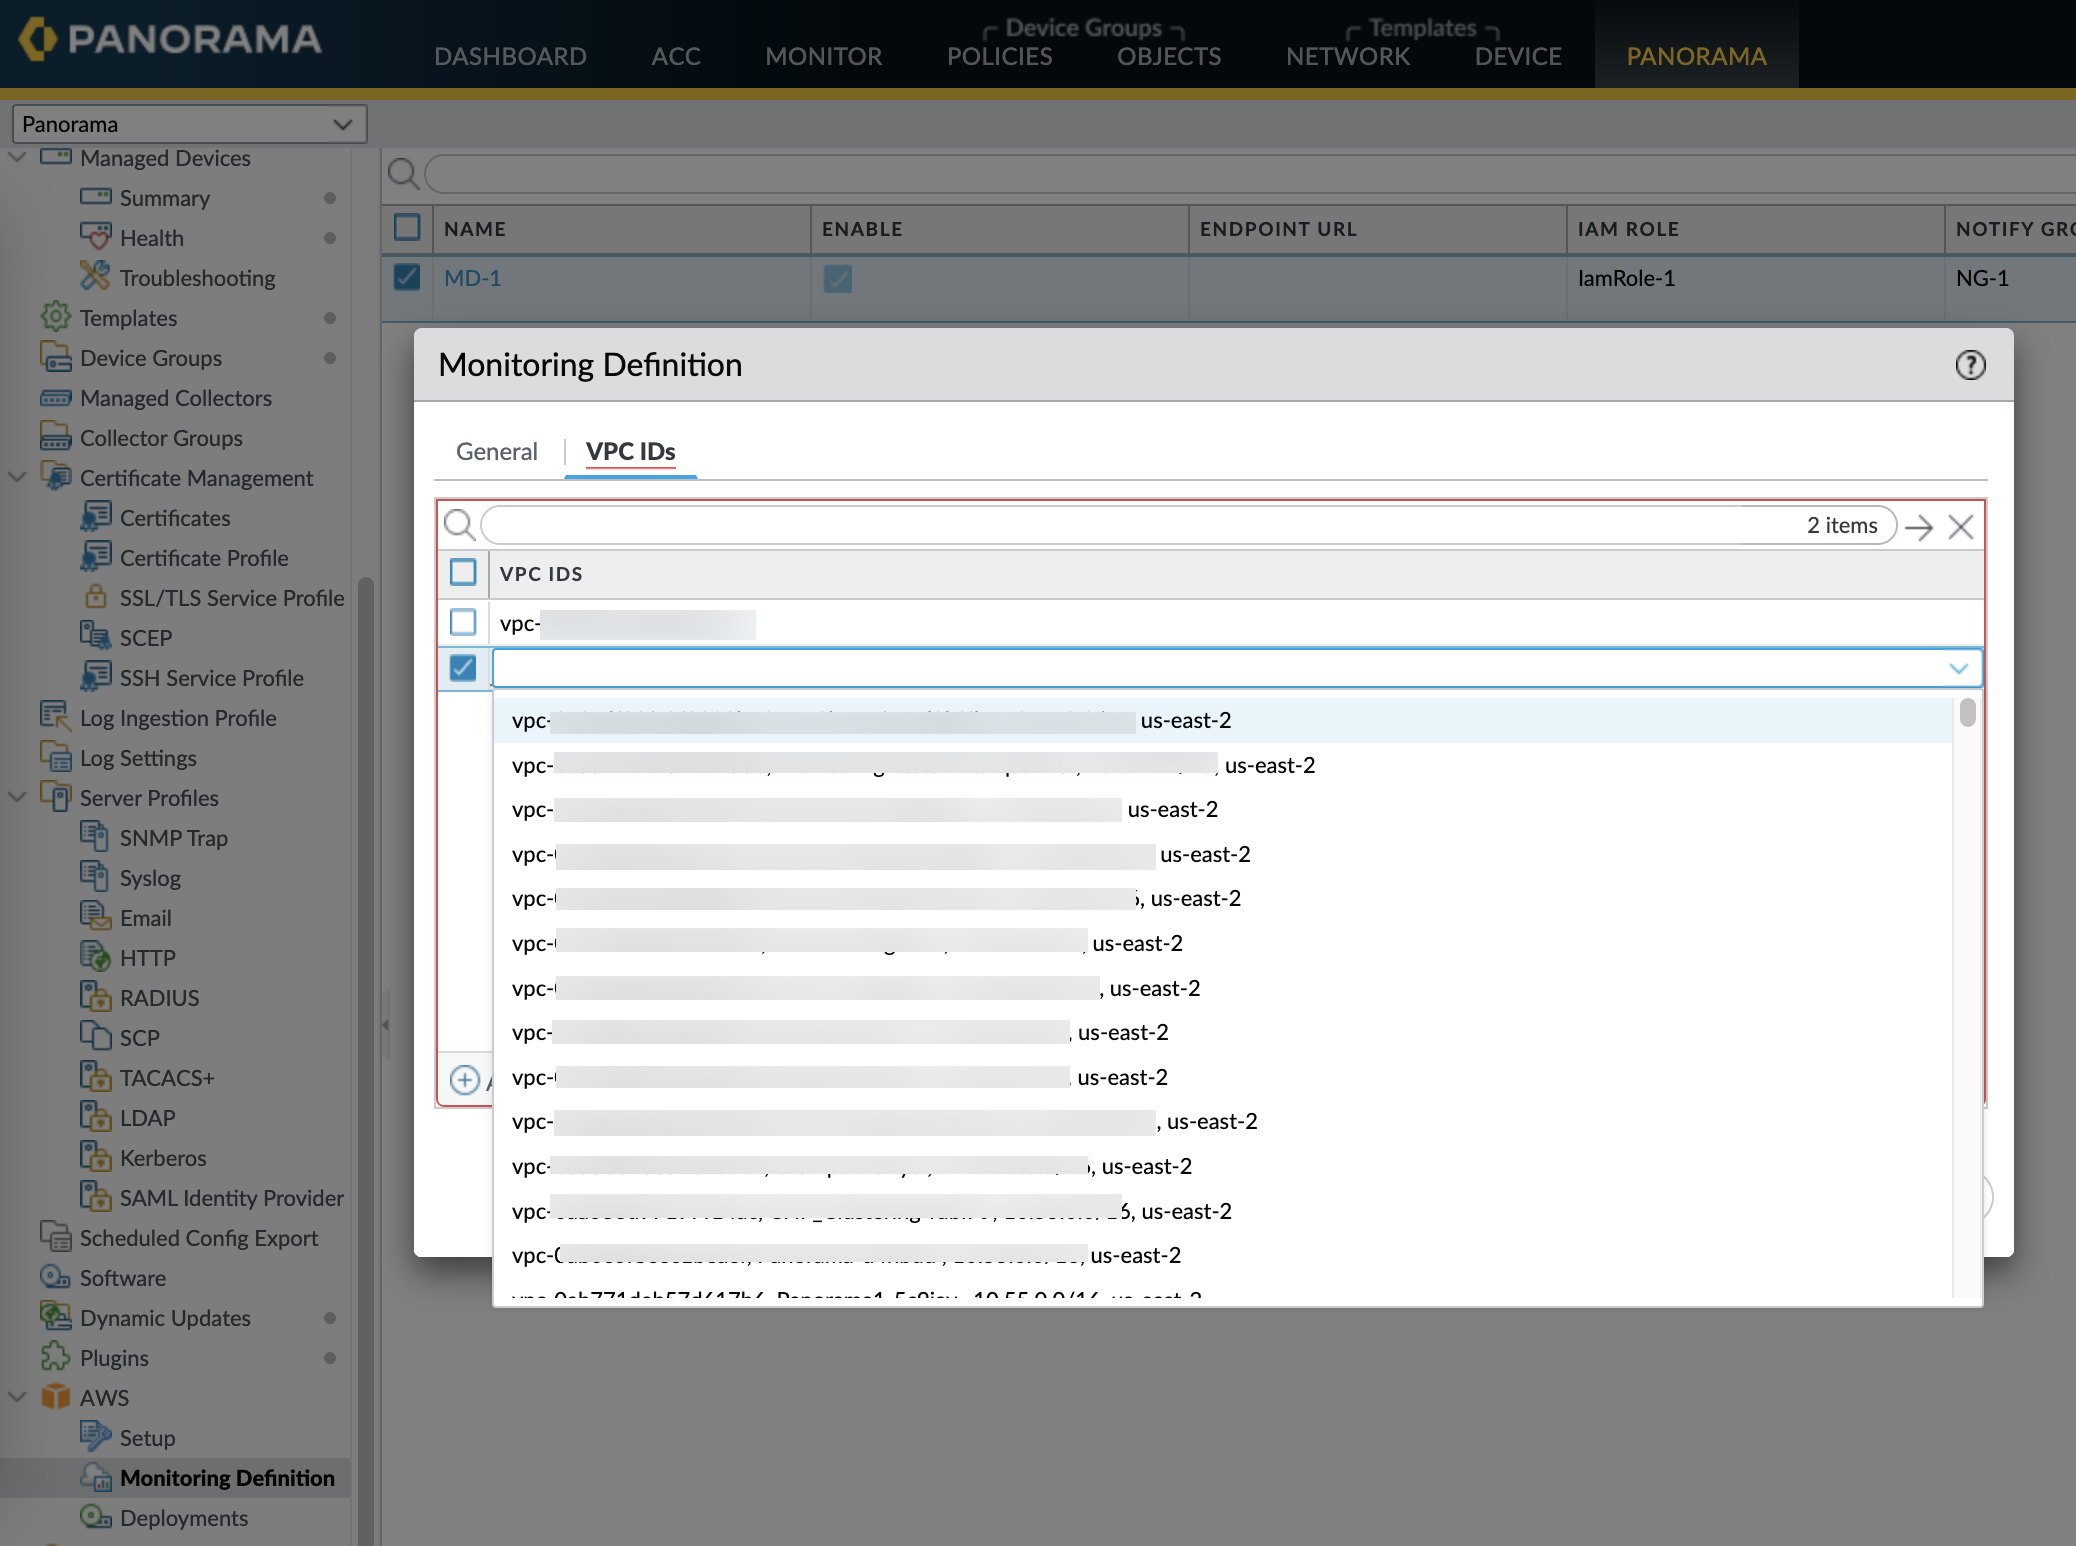Click the Certificates sidebar icon
Viewport: 2076px width, 1546px height.
coord(95,517)
